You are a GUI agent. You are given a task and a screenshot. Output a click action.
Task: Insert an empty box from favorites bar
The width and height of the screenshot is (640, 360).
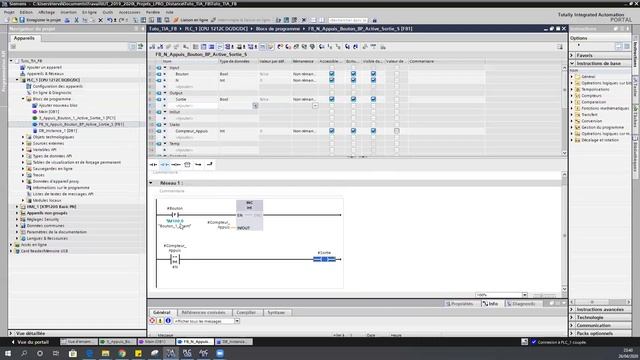point(187,164)
